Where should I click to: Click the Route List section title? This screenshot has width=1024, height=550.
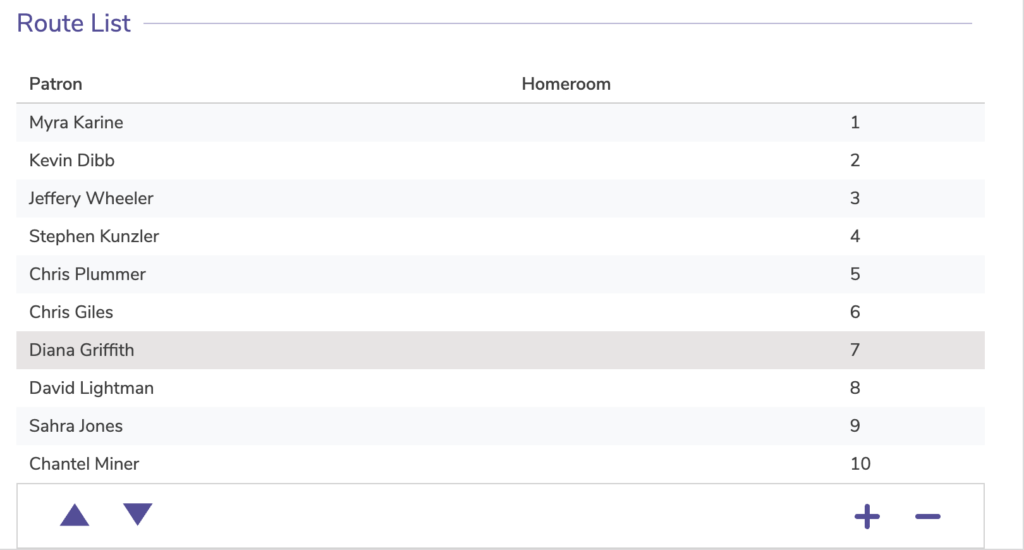click(74, 23)
